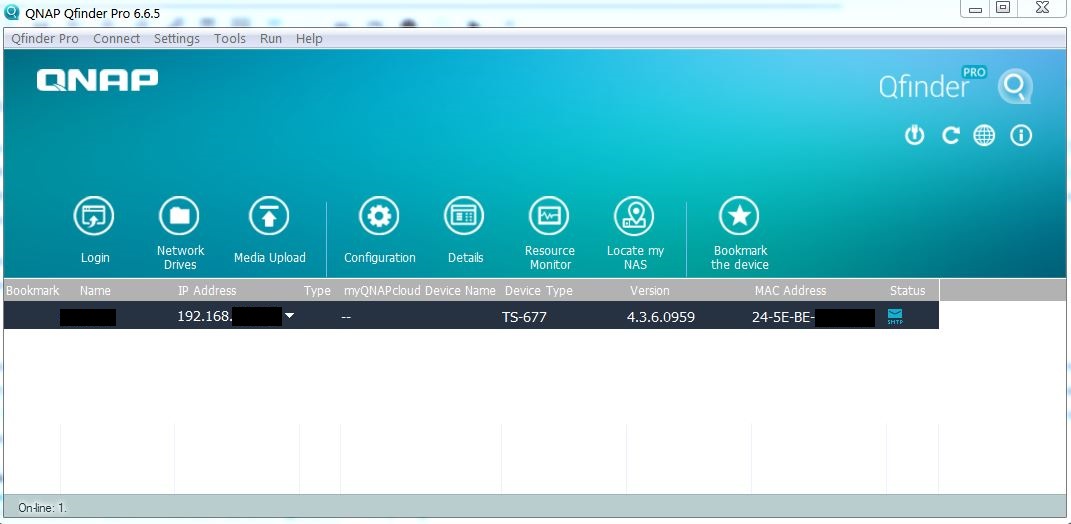Maximize the Qfinder Pro window
1071x524 pixels.
coord(1003,8)
